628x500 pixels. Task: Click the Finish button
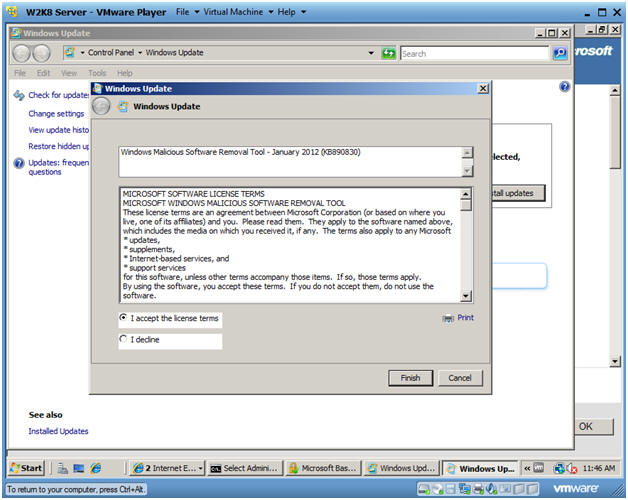411,378
